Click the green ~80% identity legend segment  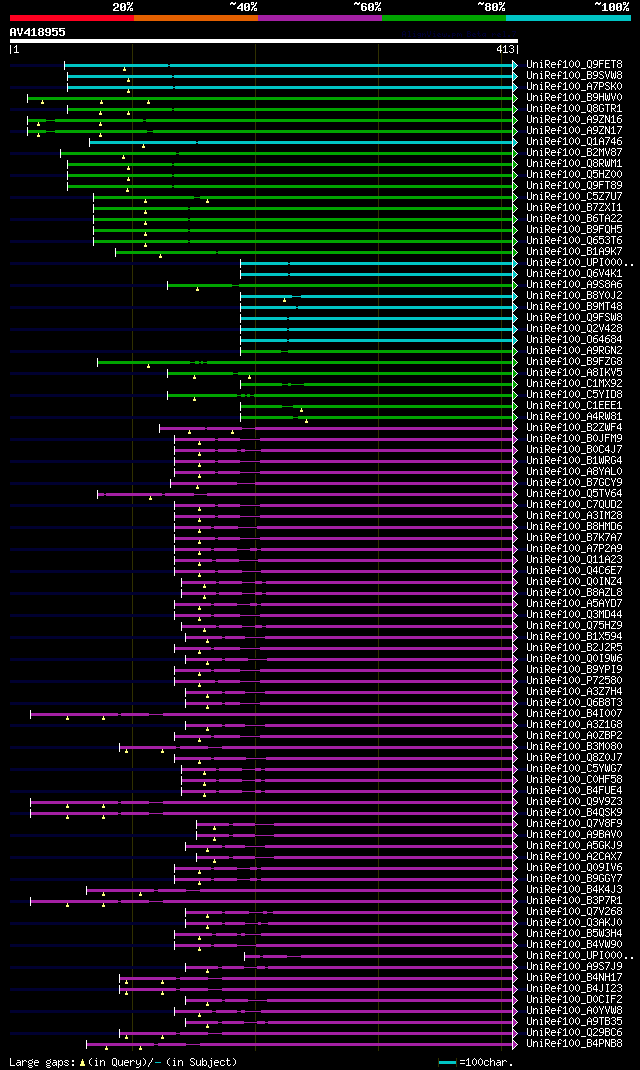pos(444,17)
